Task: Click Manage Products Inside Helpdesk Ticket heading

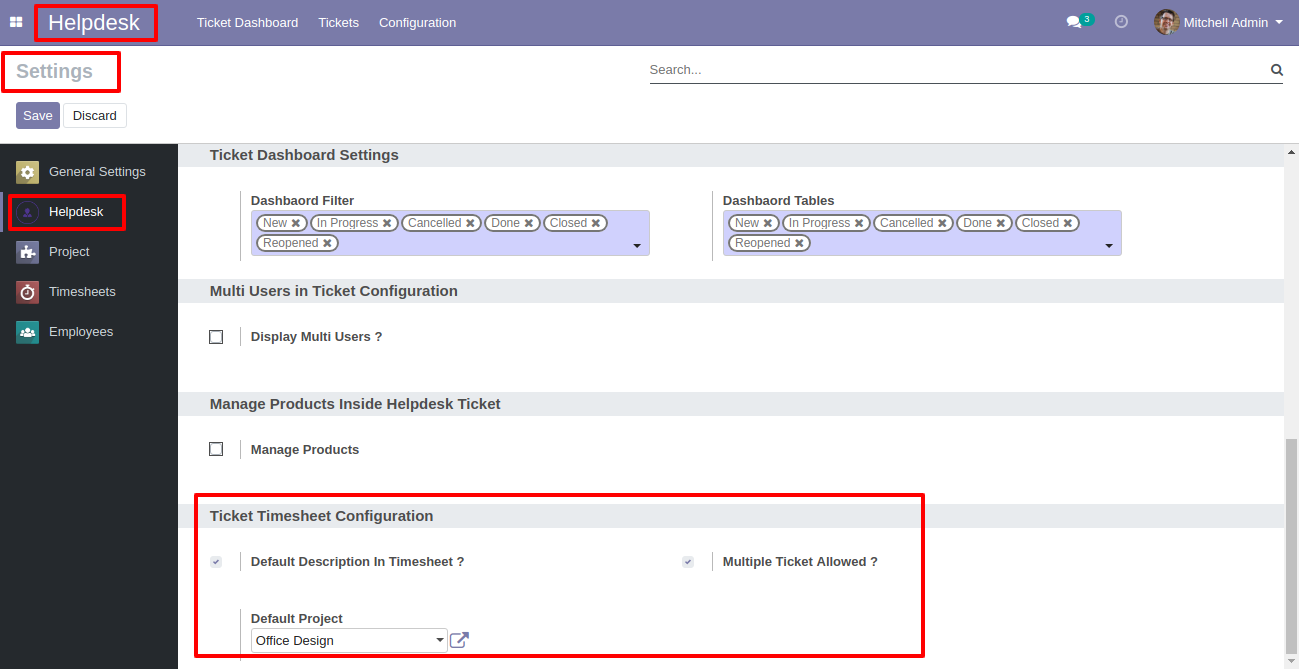Action: pos(355,404)
